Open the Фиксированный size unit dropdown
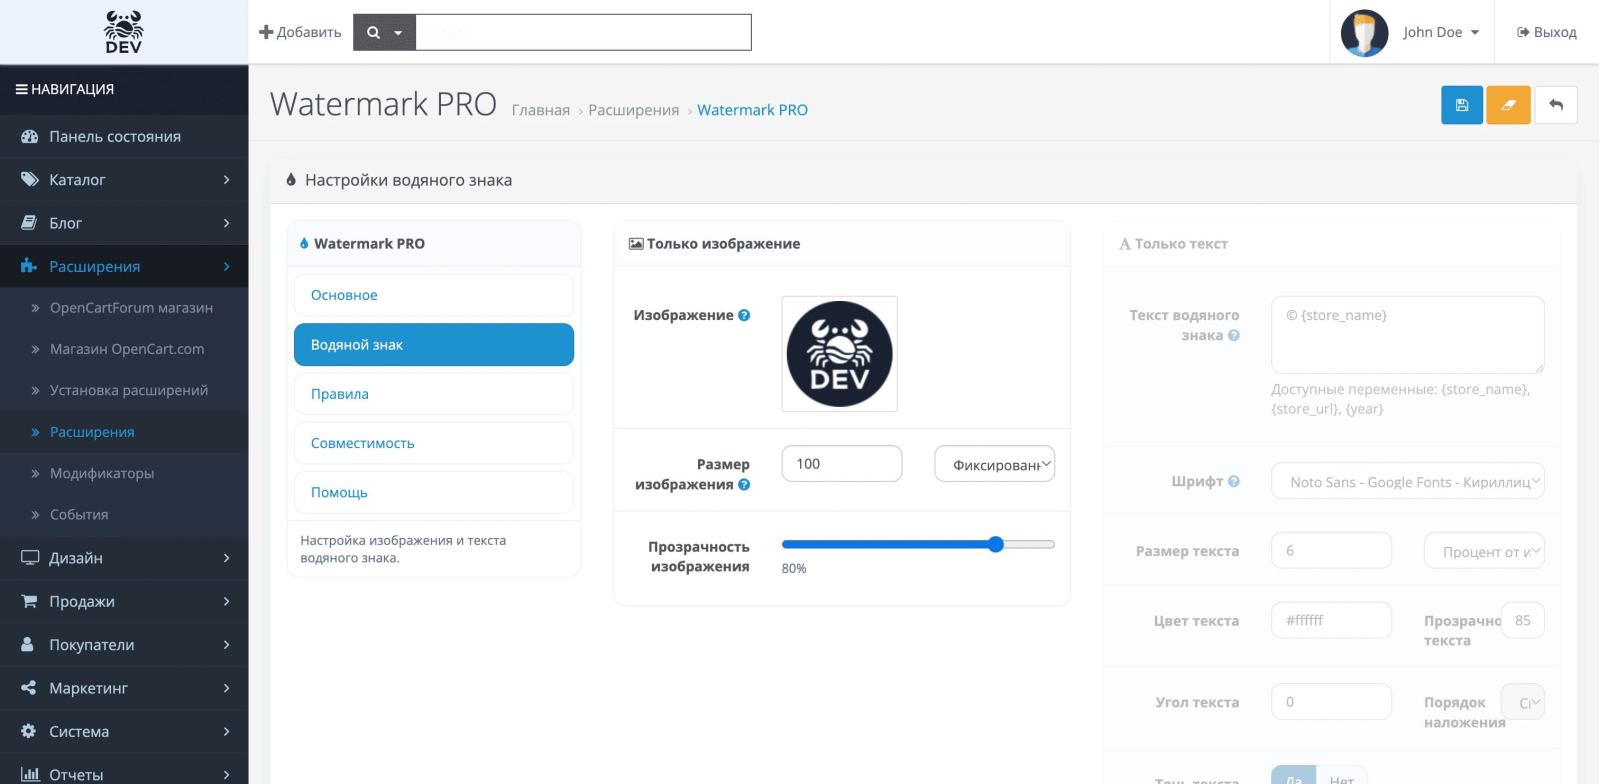The height and width of the screenshot is (784, 1600). pyautogui.click(x=995, y=464)
